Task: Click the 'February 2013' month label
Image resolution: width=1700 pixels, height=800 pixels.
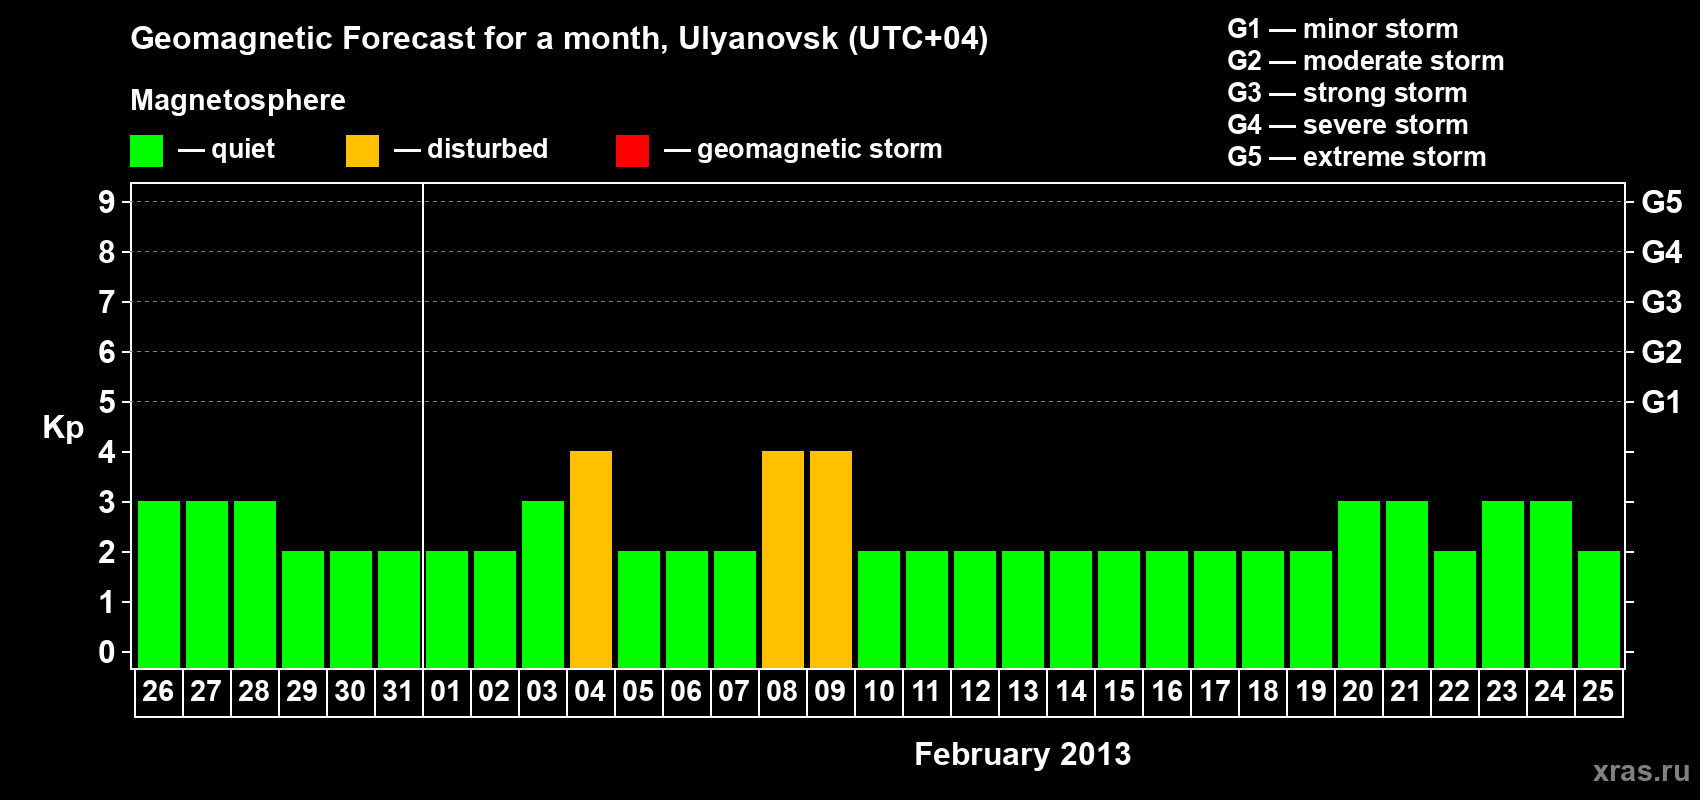Action: click(1022, 754)
